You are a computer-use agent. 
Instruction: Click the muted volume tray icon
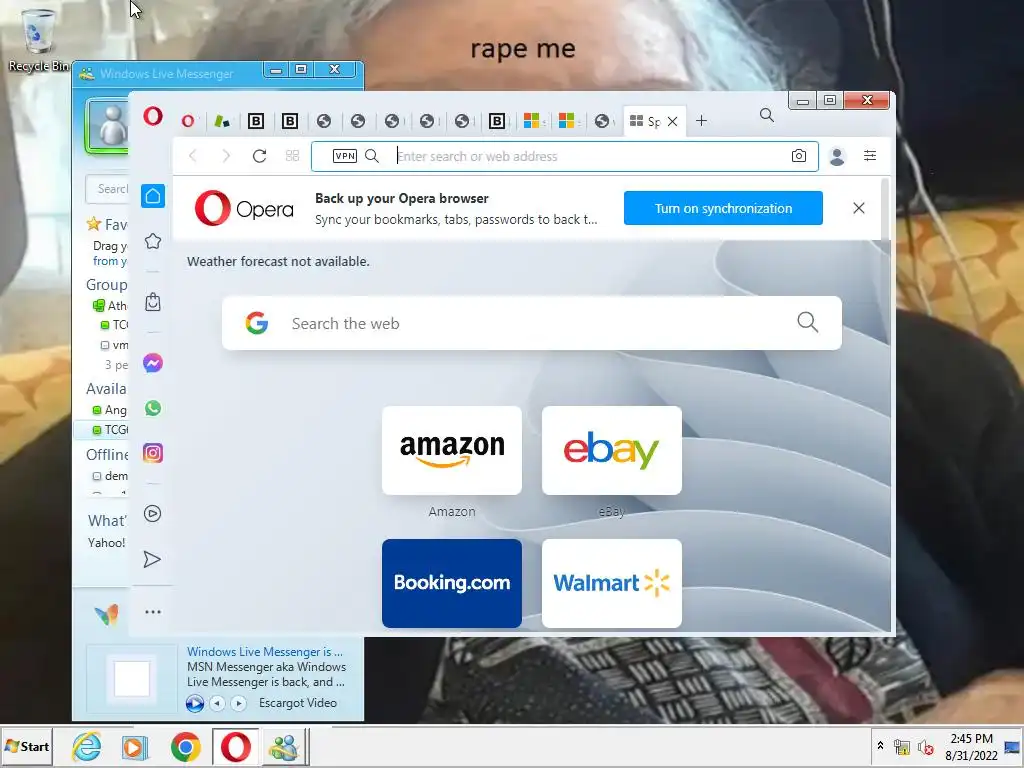click(x=925, y=747)
